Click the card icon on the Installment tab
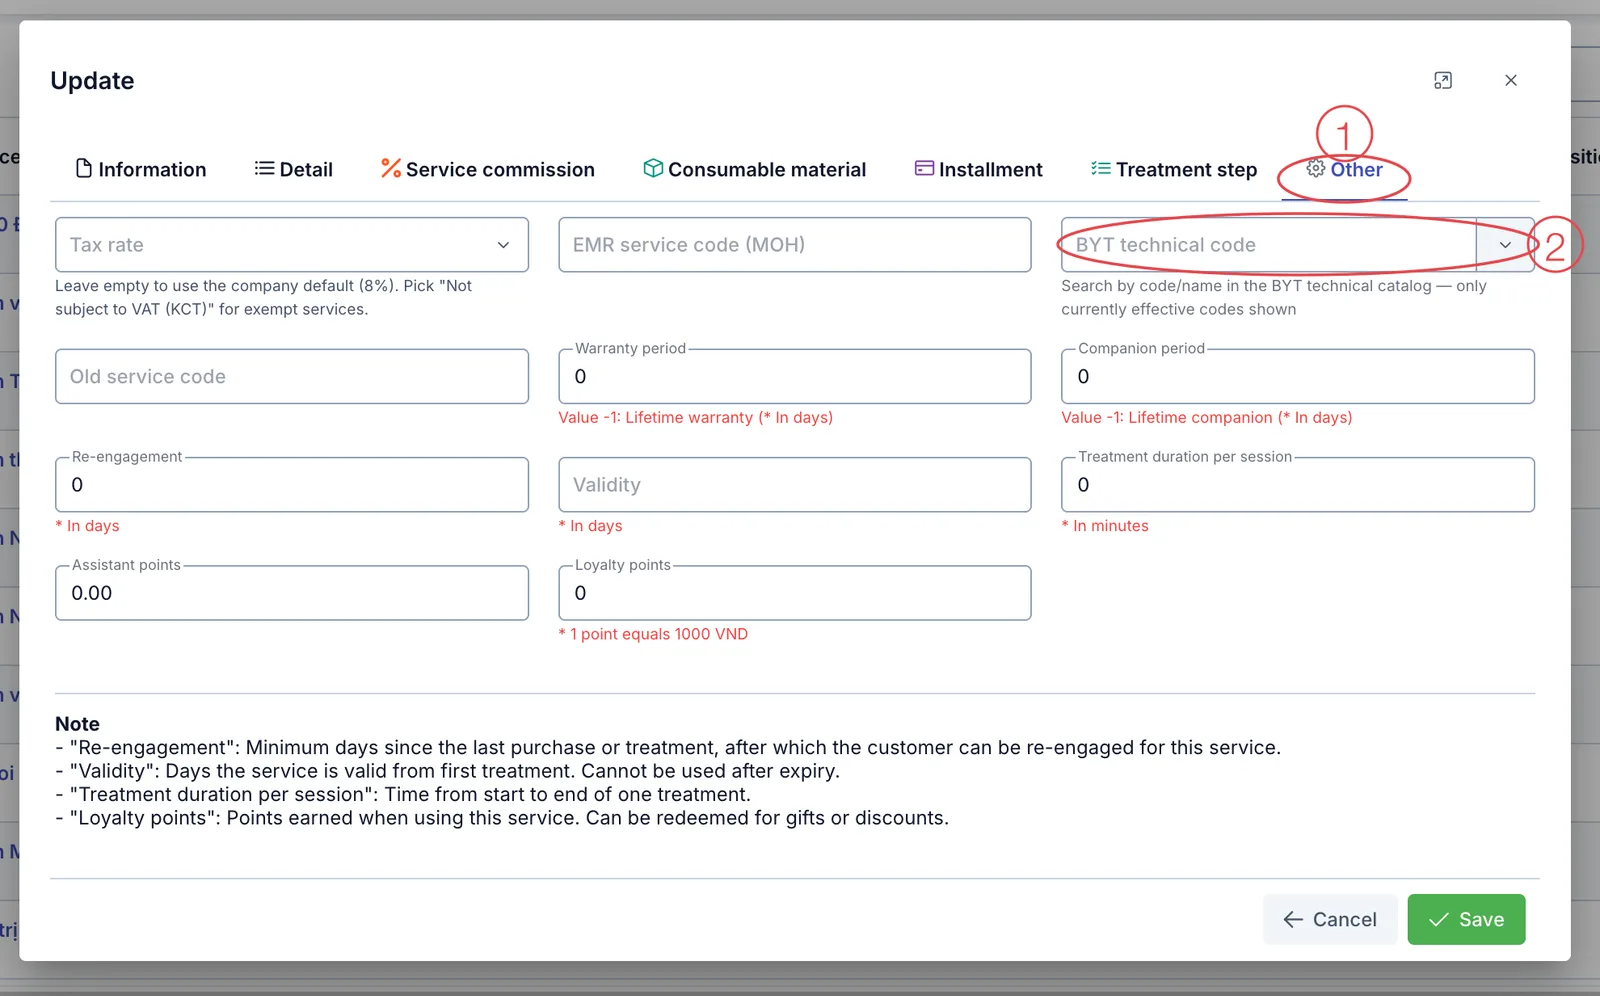Screen dimensions: 1600x996 pos(924,168)
